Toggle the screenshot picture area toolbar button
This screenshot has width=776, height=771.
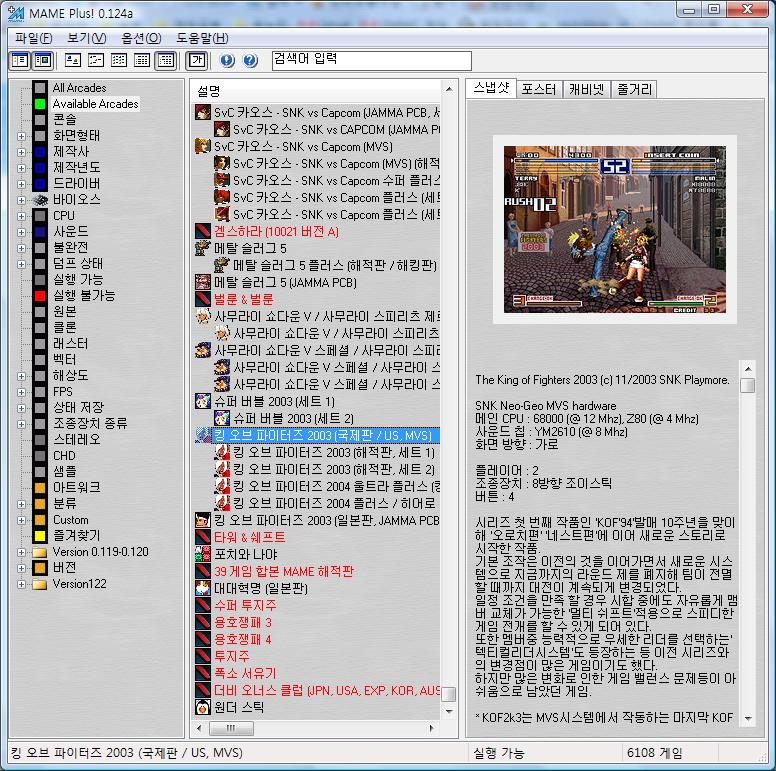click(43, 60)
